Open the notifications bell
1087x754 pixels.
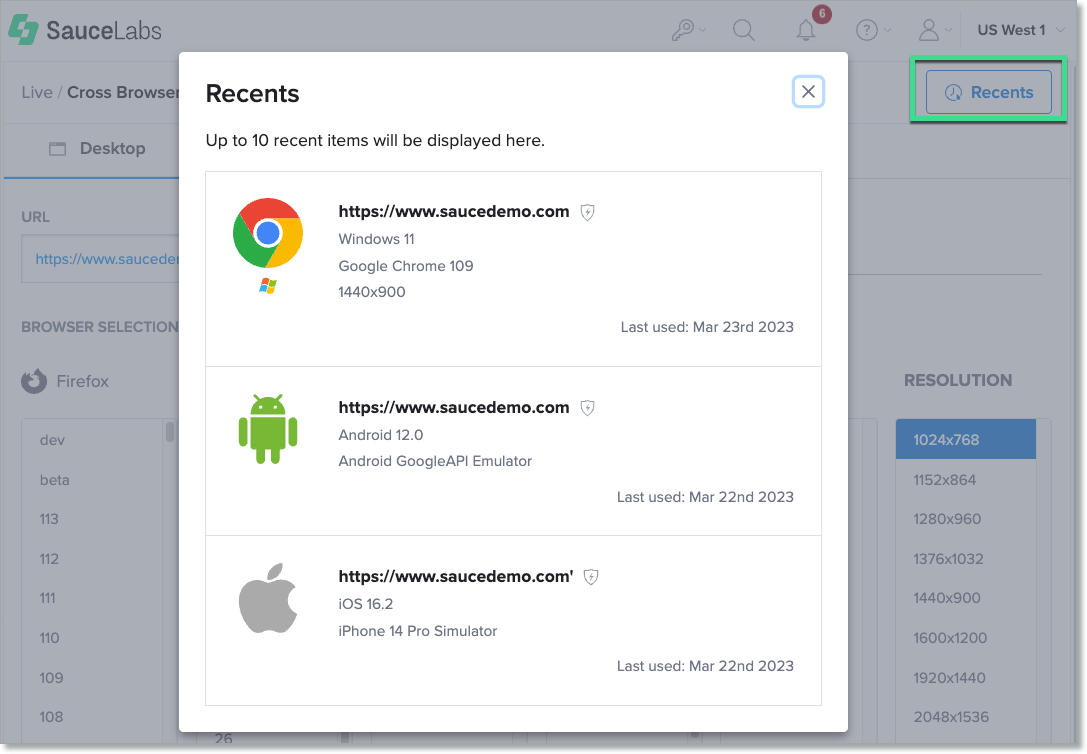pyautogui.click(x=806, y=31)
